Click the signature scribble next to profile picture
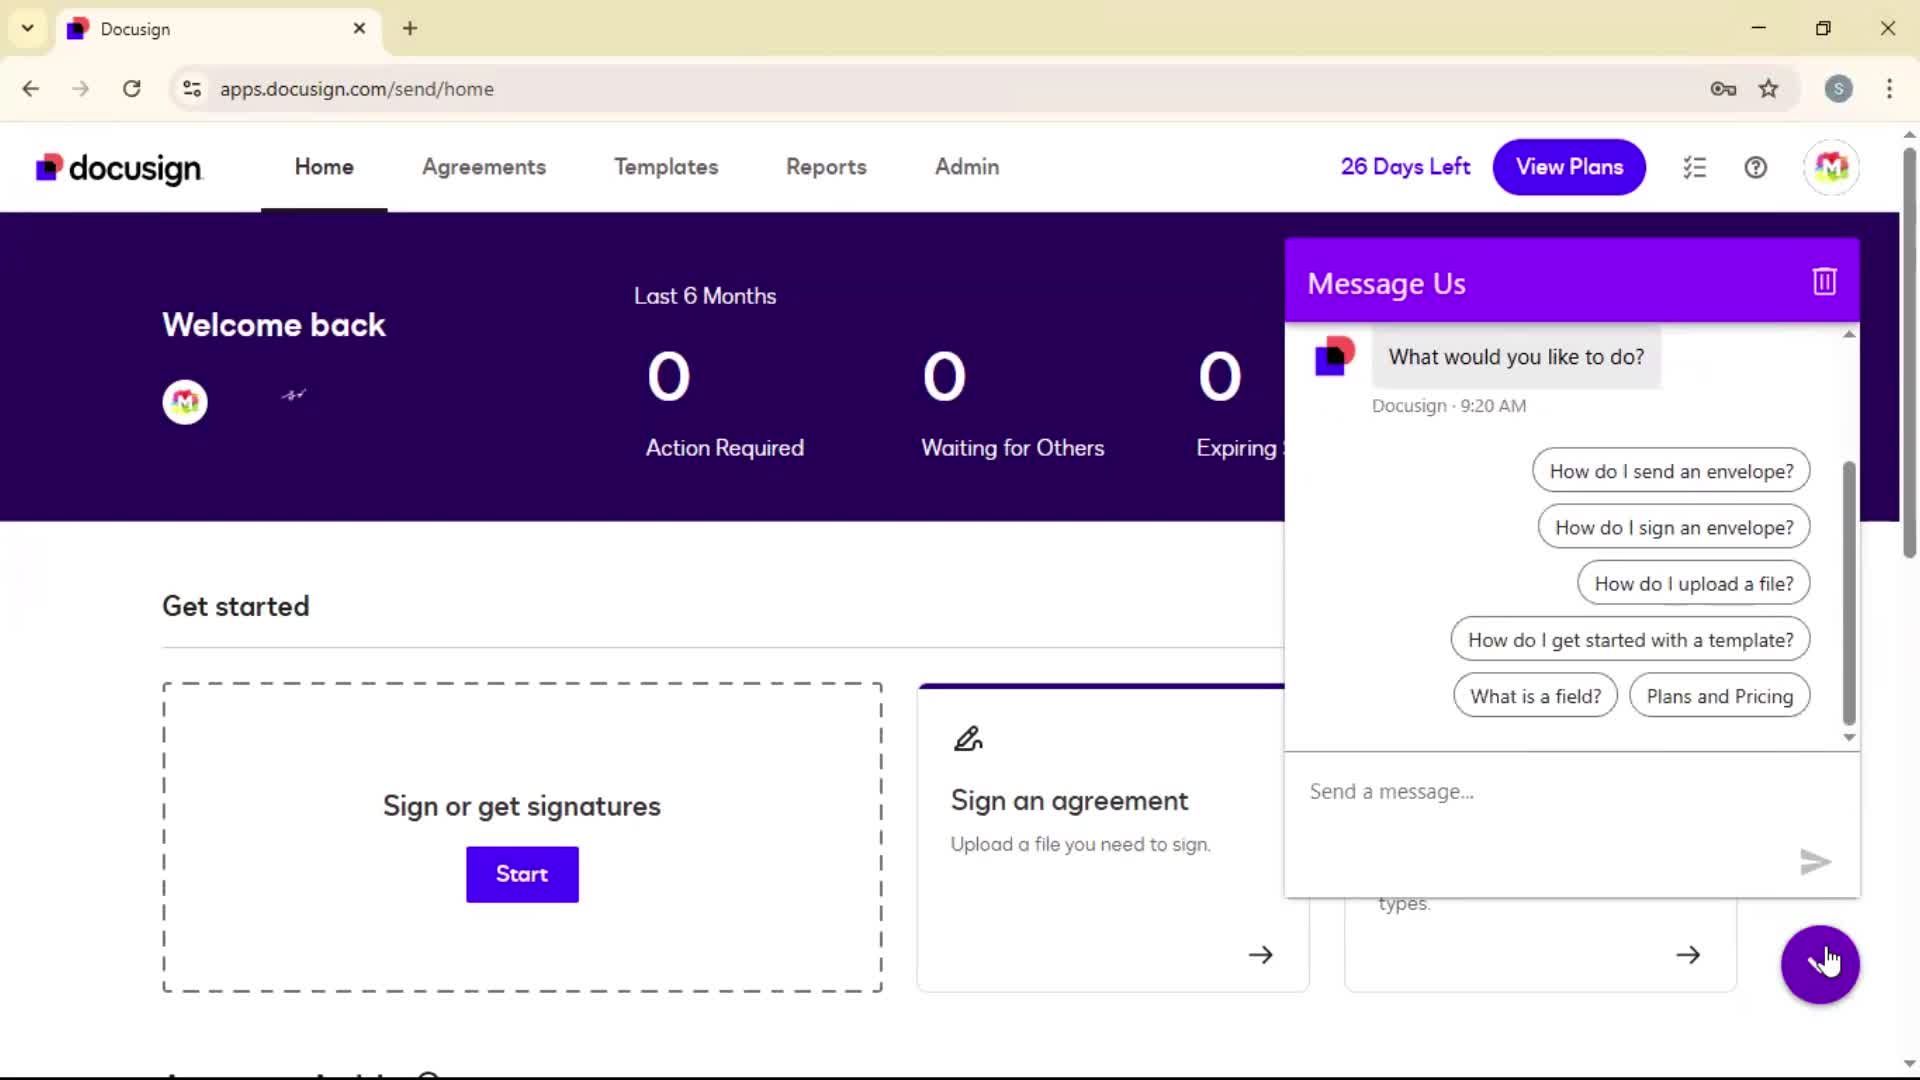 click(293, 395)
